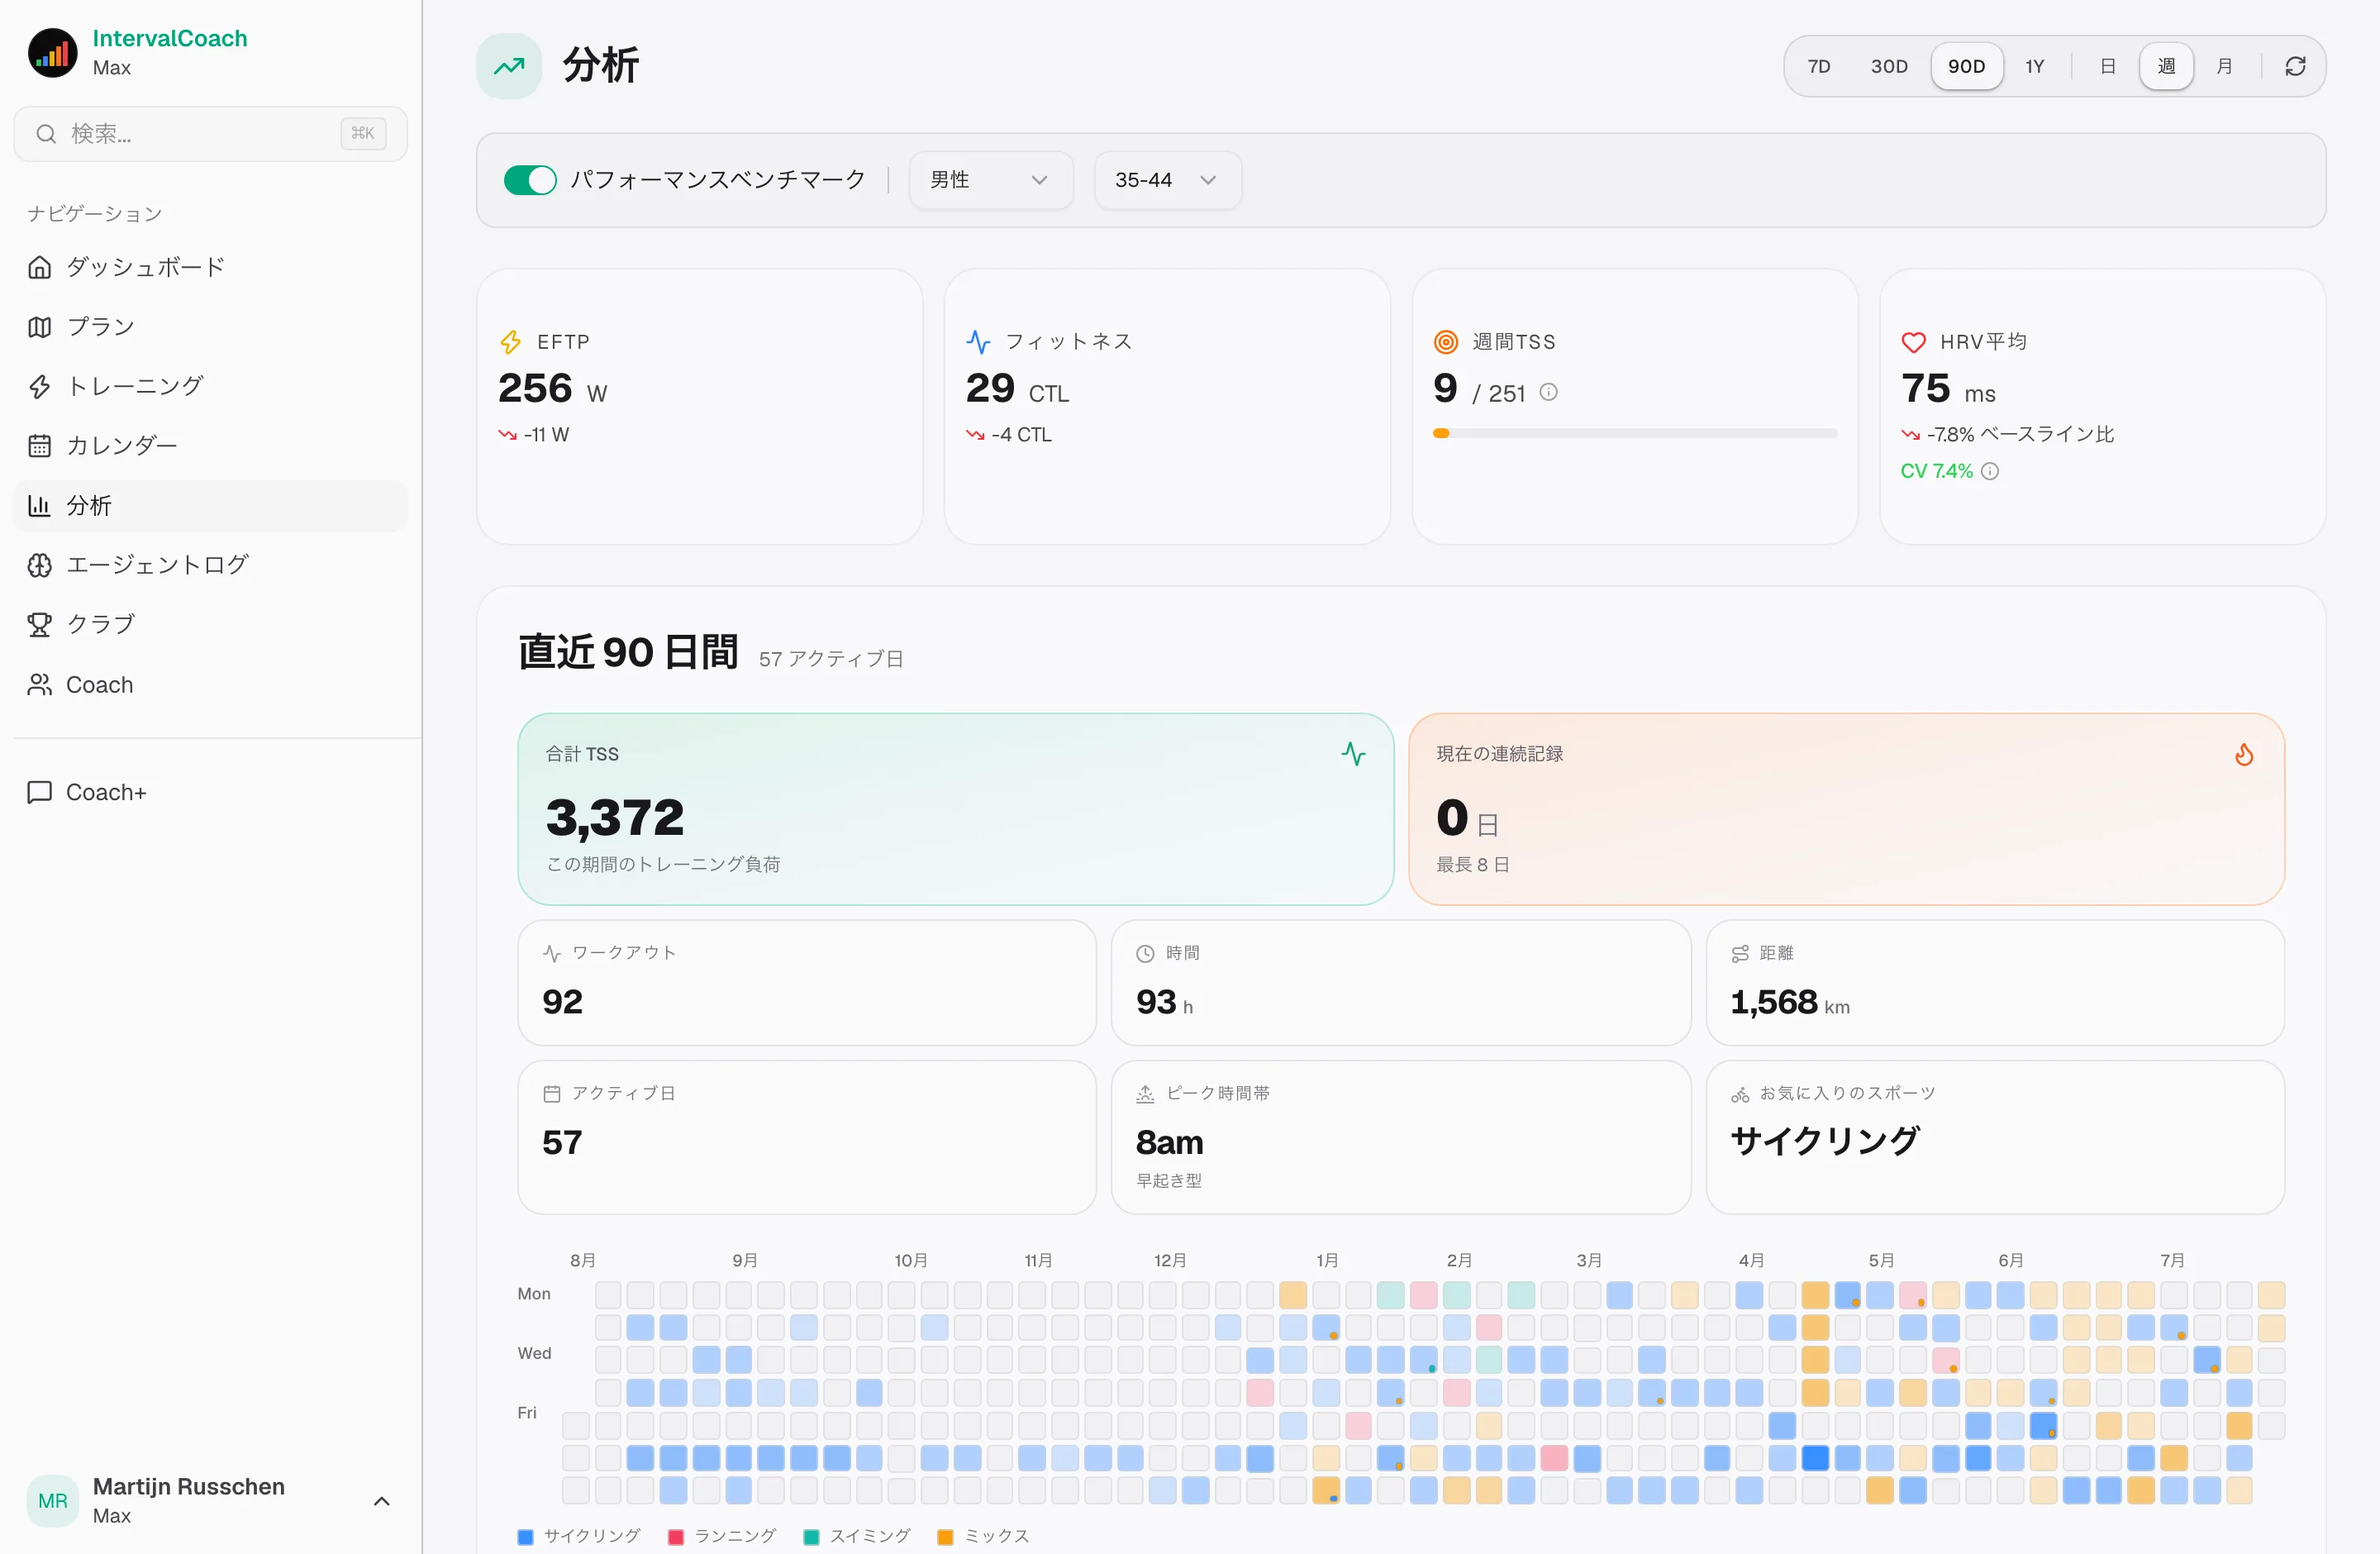This screenshot has width=2380, height=1554.
Task: Click the flame icon in 現在の連続記録 card
Action: pos(2244,755)
